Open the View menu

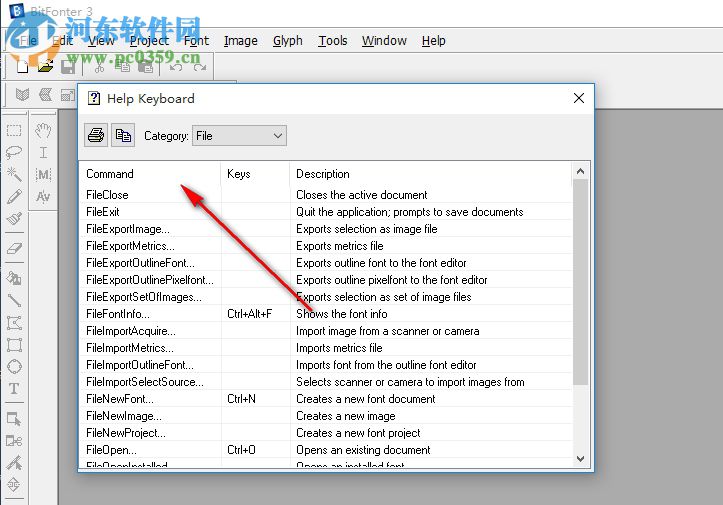pos(101,41)
